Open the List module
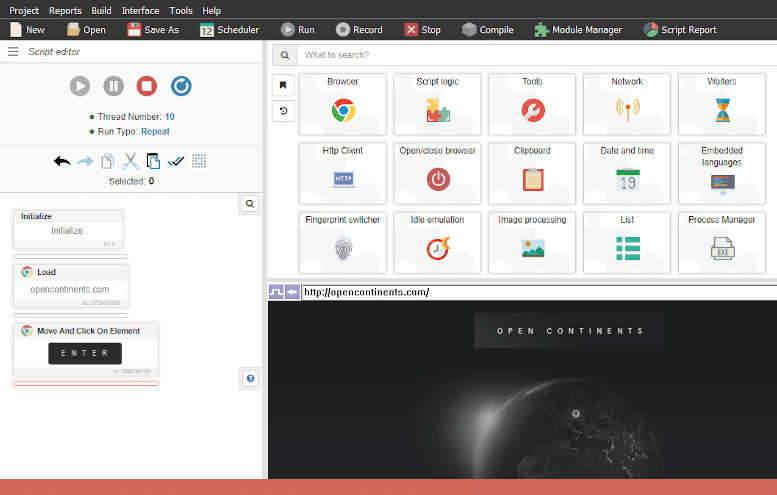 627,243
